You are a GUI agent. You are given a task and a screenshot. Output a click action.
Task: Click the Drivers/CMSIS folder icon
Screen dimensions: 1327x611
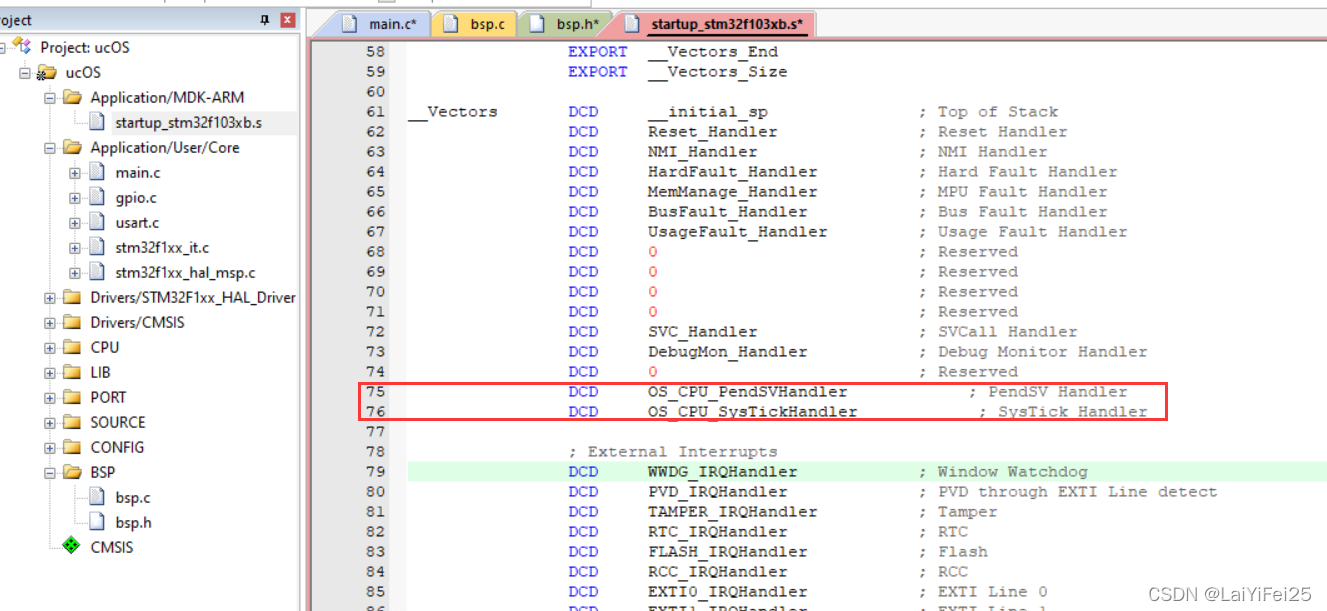coord(72,322)
